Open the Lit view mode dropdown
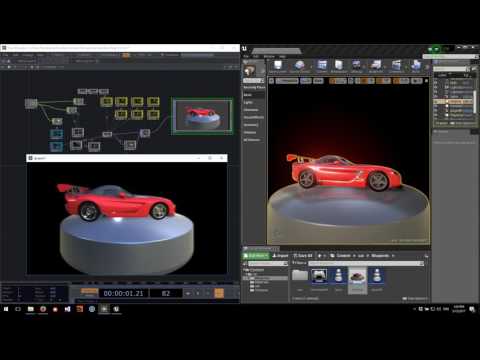 point(305,81)
